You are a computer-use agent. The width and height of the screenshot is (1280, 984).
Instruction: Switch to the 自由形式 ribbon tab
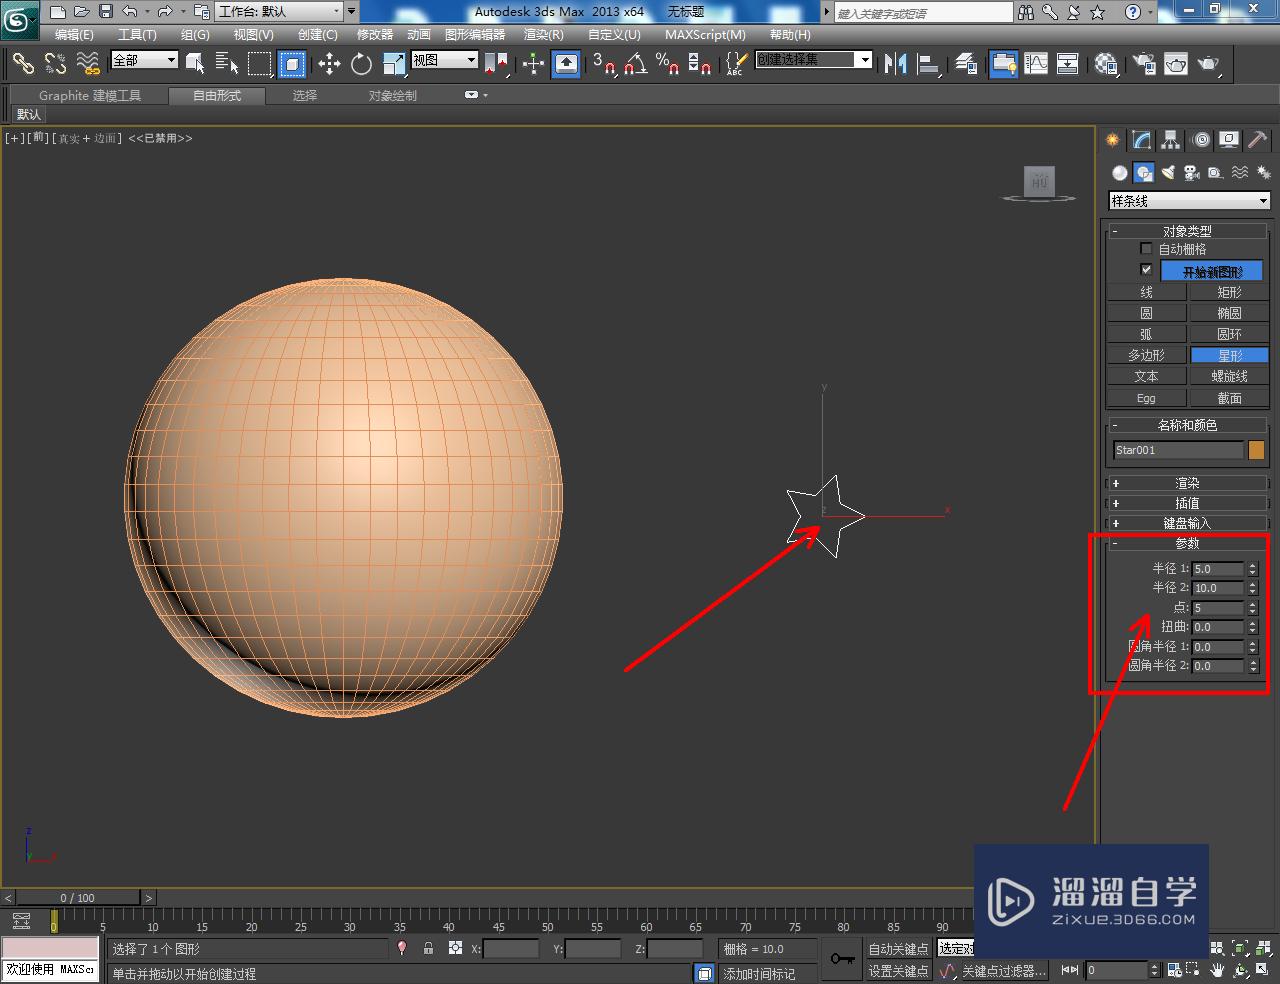tap(218, 96)
